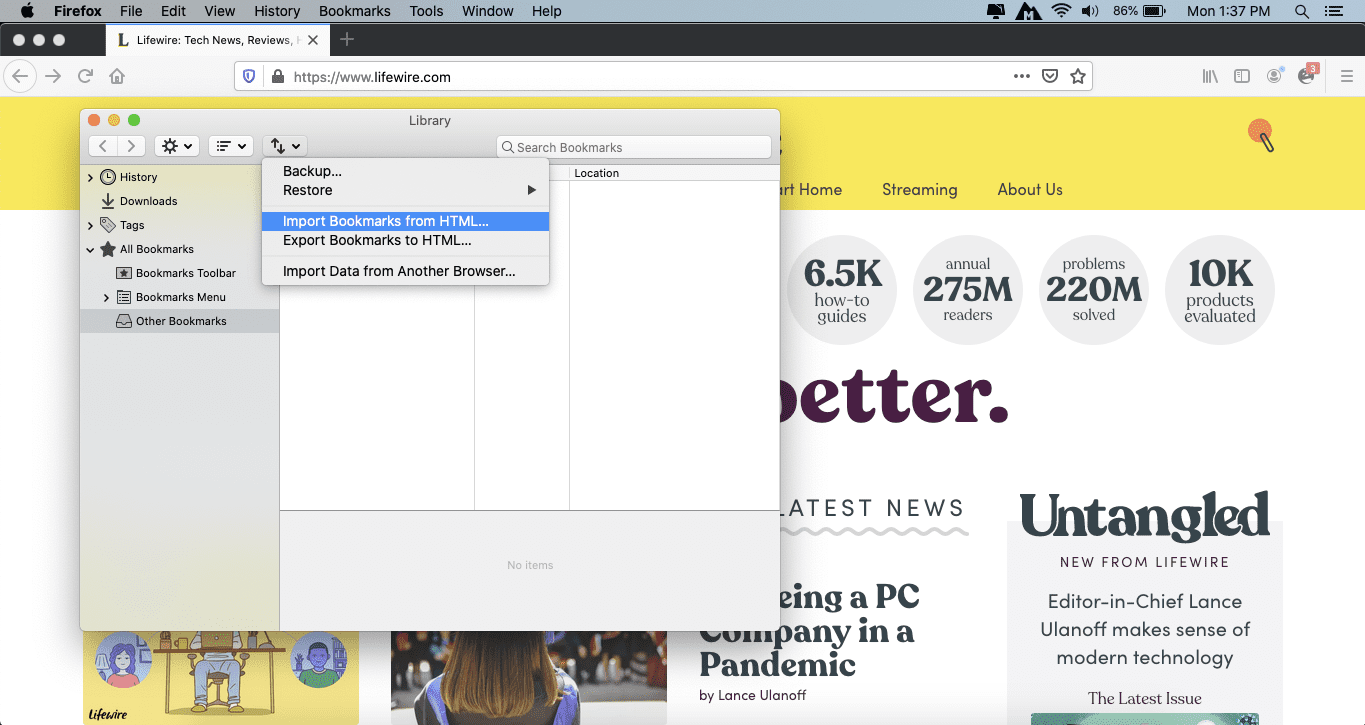
Task: Open a new tab with the plus button
Action: point(347,39)
